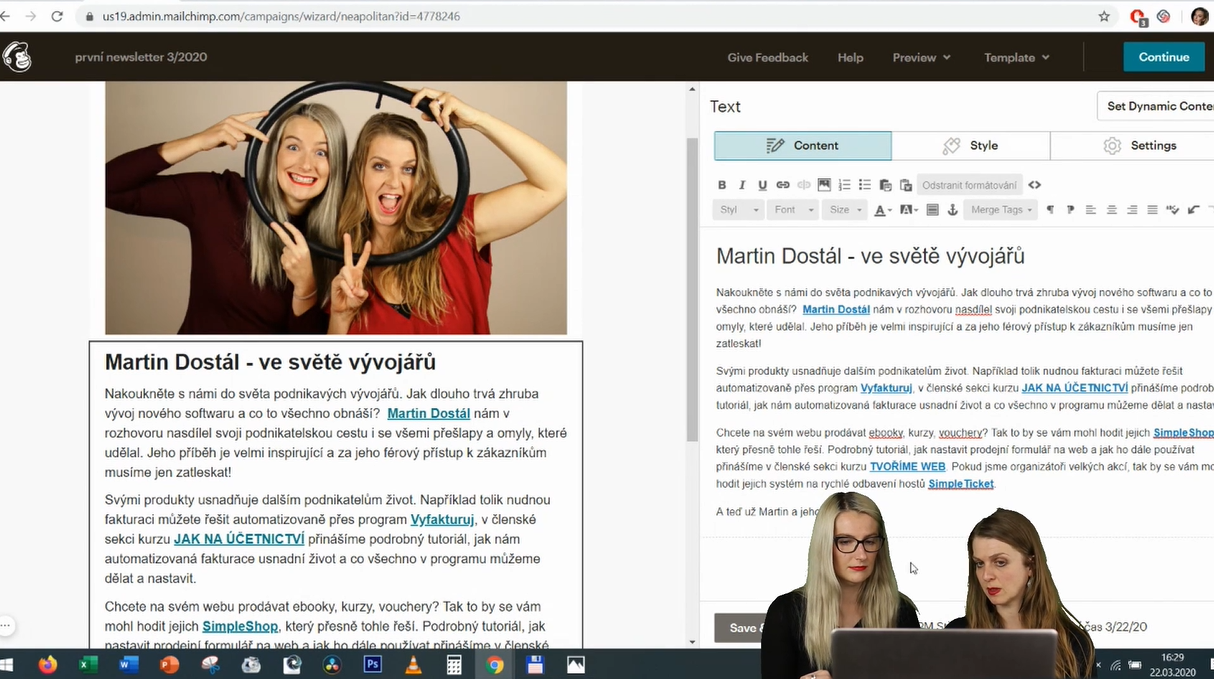
Task: Open Firefox from the taskbar
Action: [x=48, y=664]
